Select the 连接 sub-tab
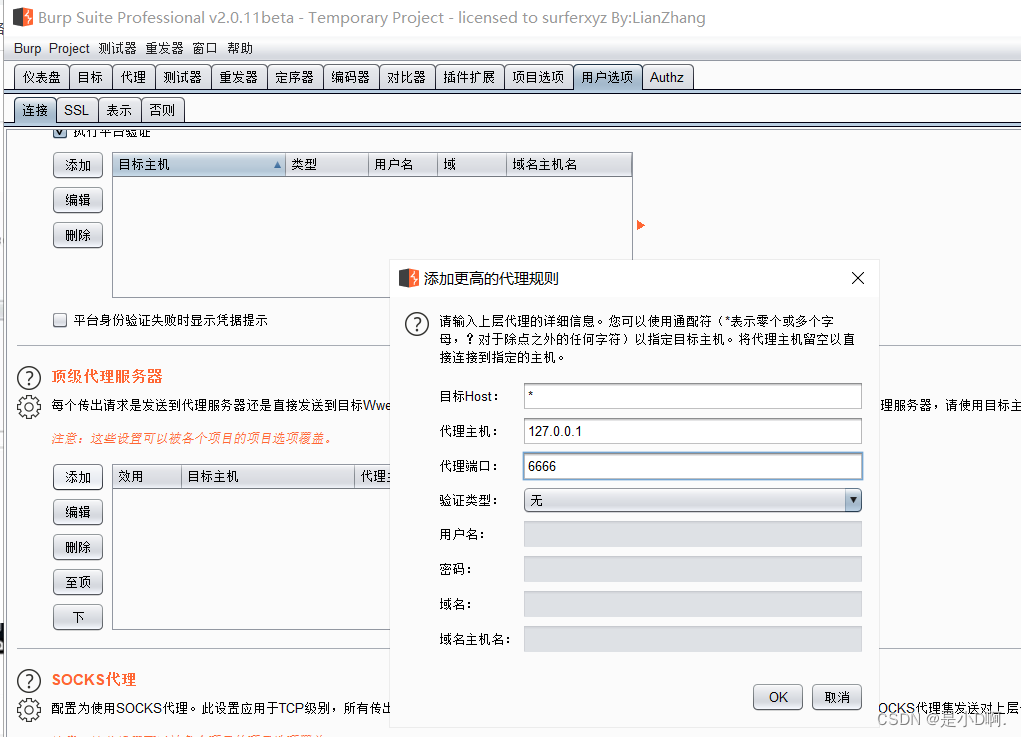This screenshot has height=737, width=1021. [x=35, y=110]
